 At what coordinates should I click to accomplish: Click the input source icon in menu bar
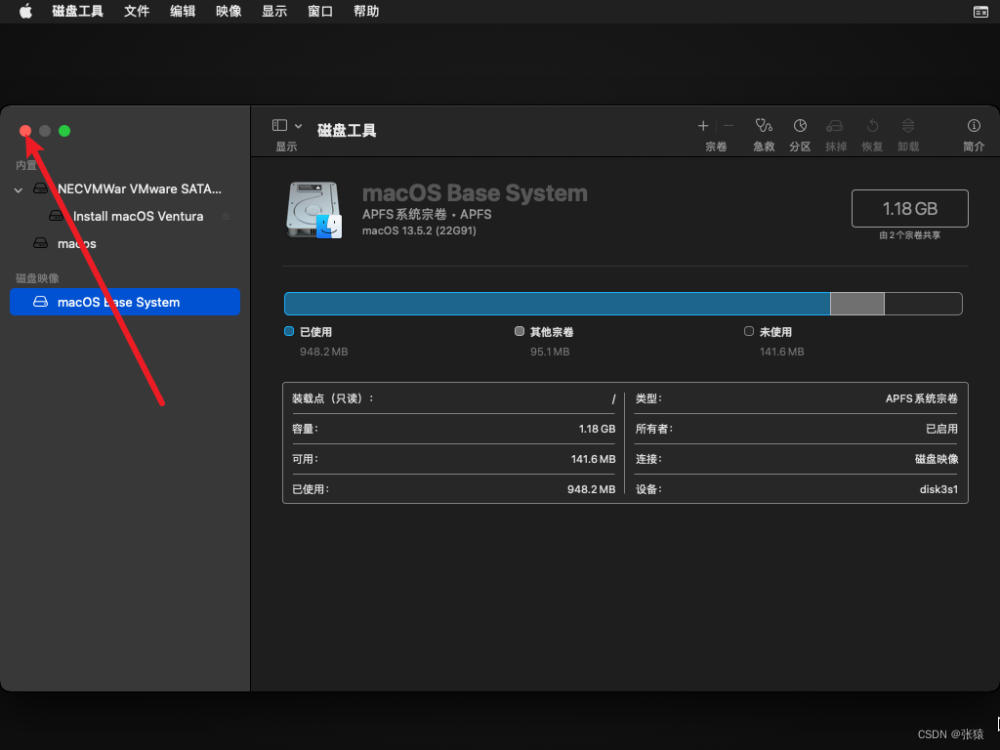click(x=980, y=11)
